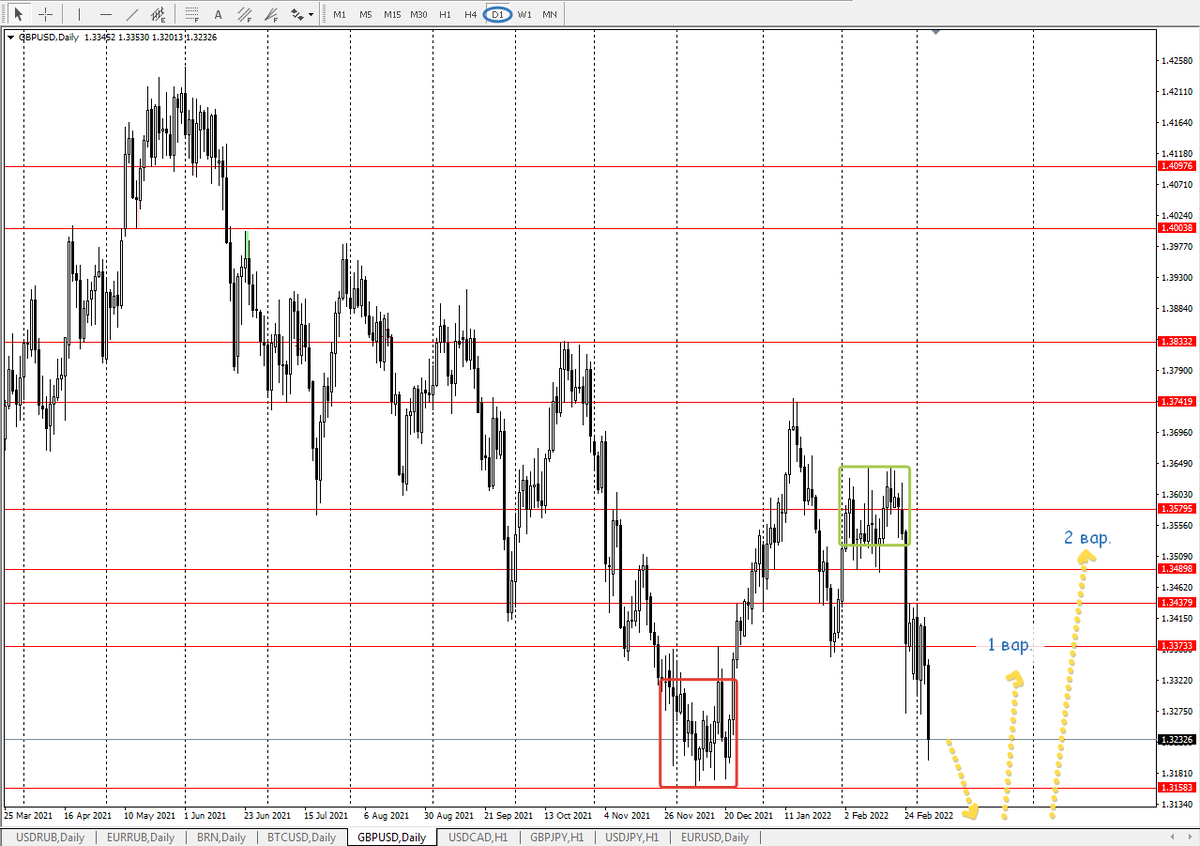Open the GBPJPY,H1 chart tab
Viewport: 1200px width, 846px height.
(x=558, y=837)
